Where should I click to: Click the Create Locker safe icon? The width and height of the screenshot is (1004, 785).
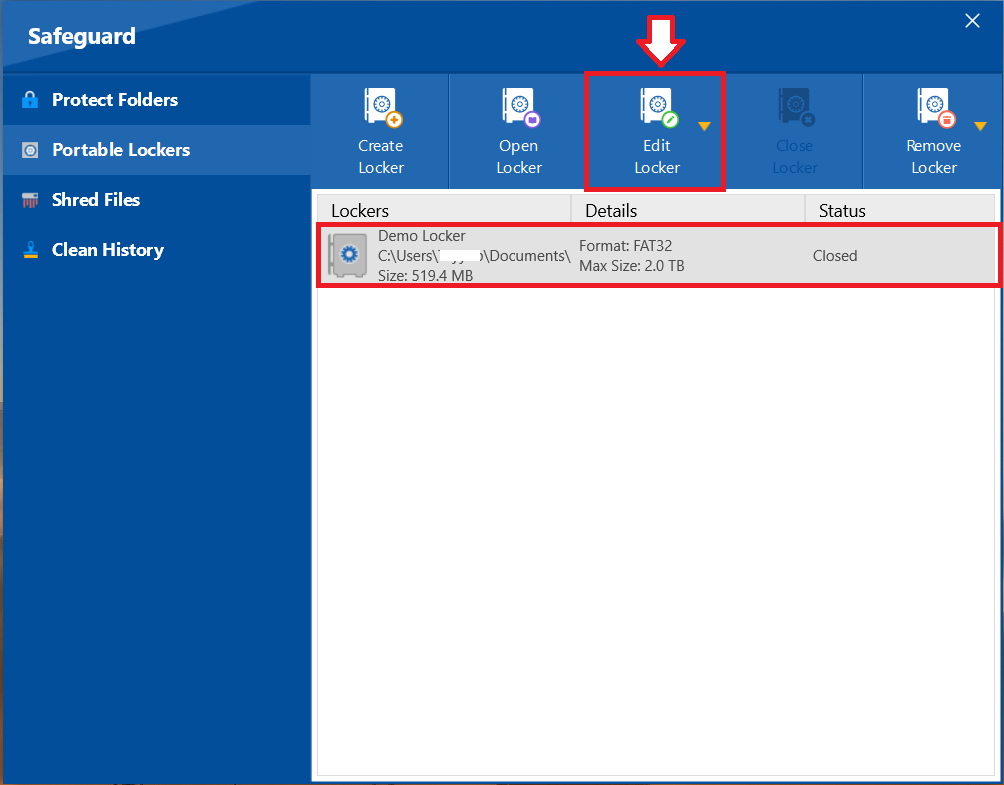click(382, 108)
